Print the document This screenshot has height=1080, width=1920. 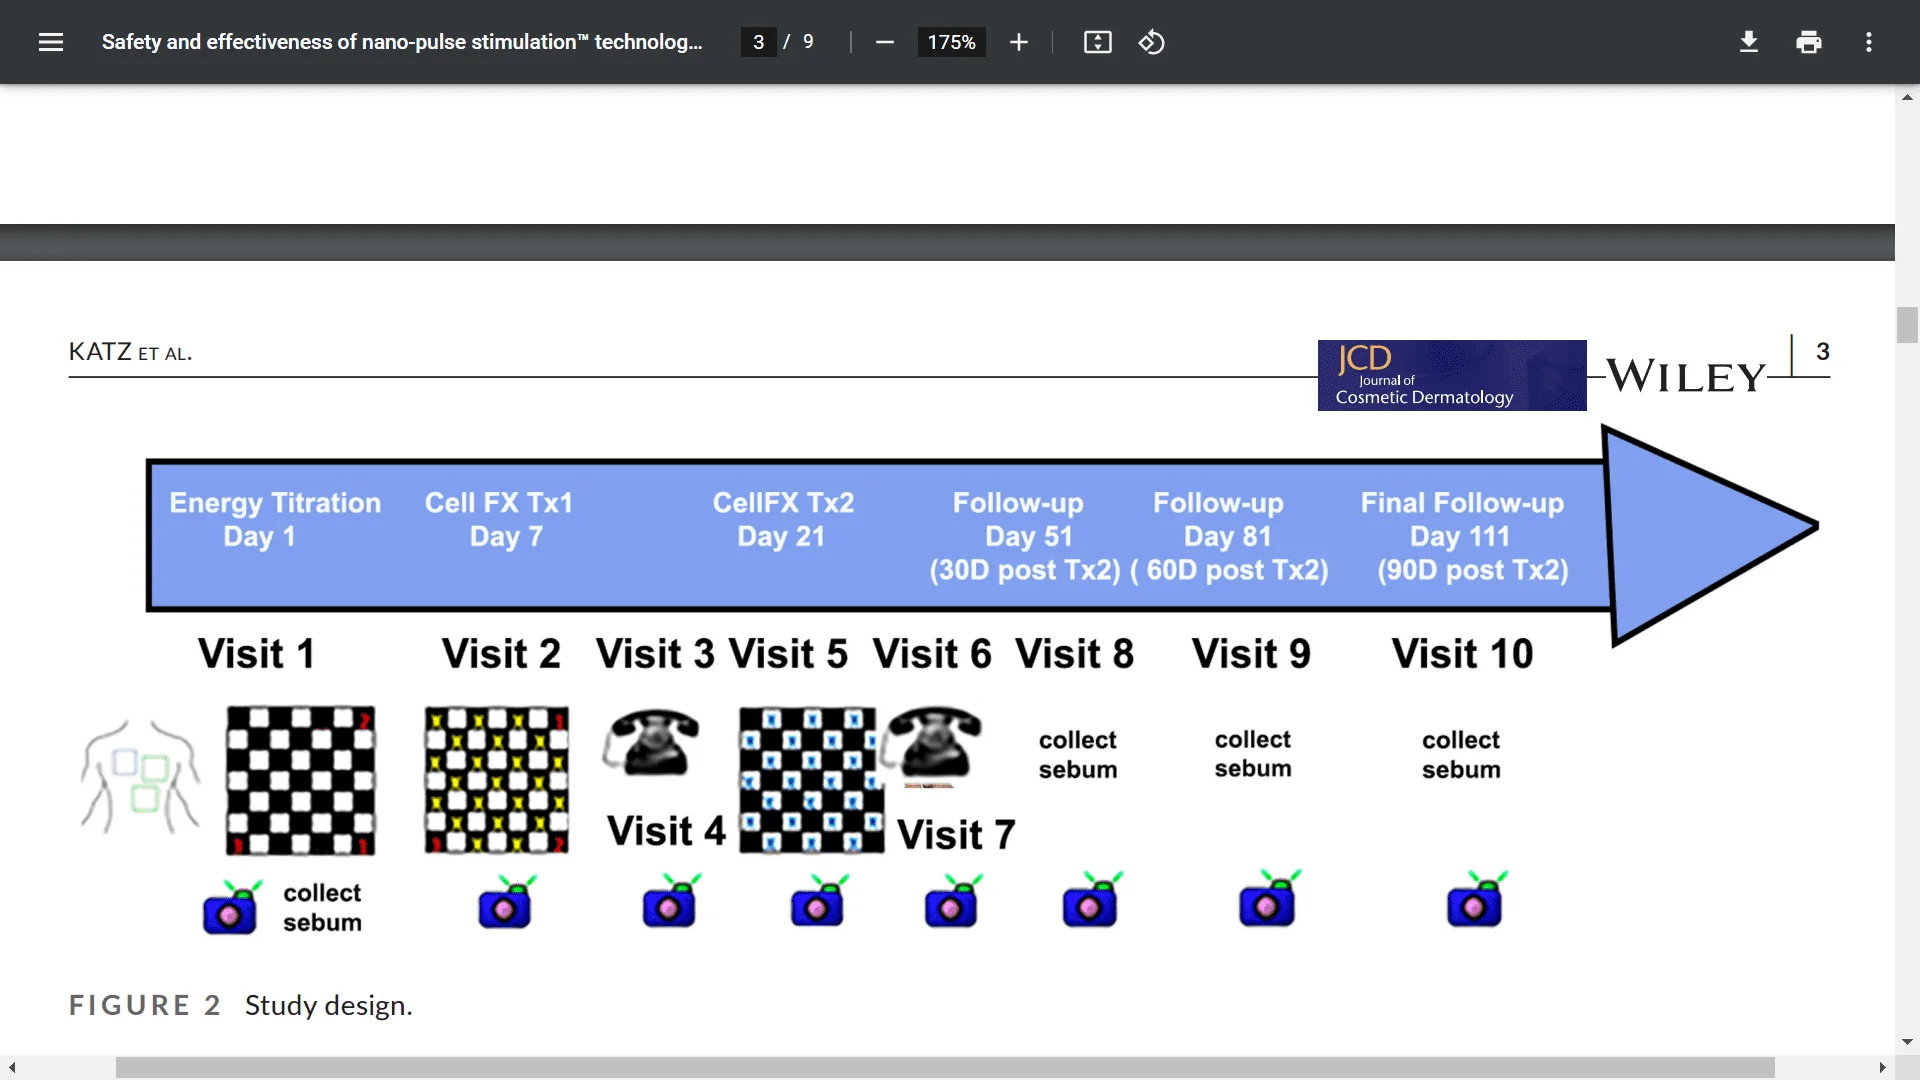[1808, 42]
